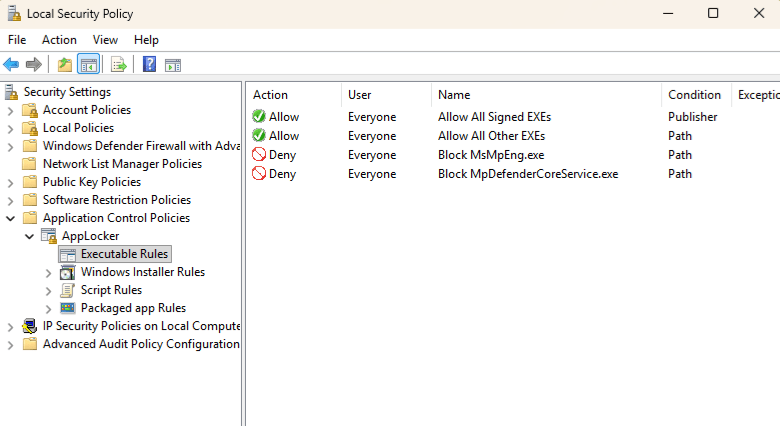
Task: Collapse the Application Control Policies node
Action: click(x=11, y=218)
